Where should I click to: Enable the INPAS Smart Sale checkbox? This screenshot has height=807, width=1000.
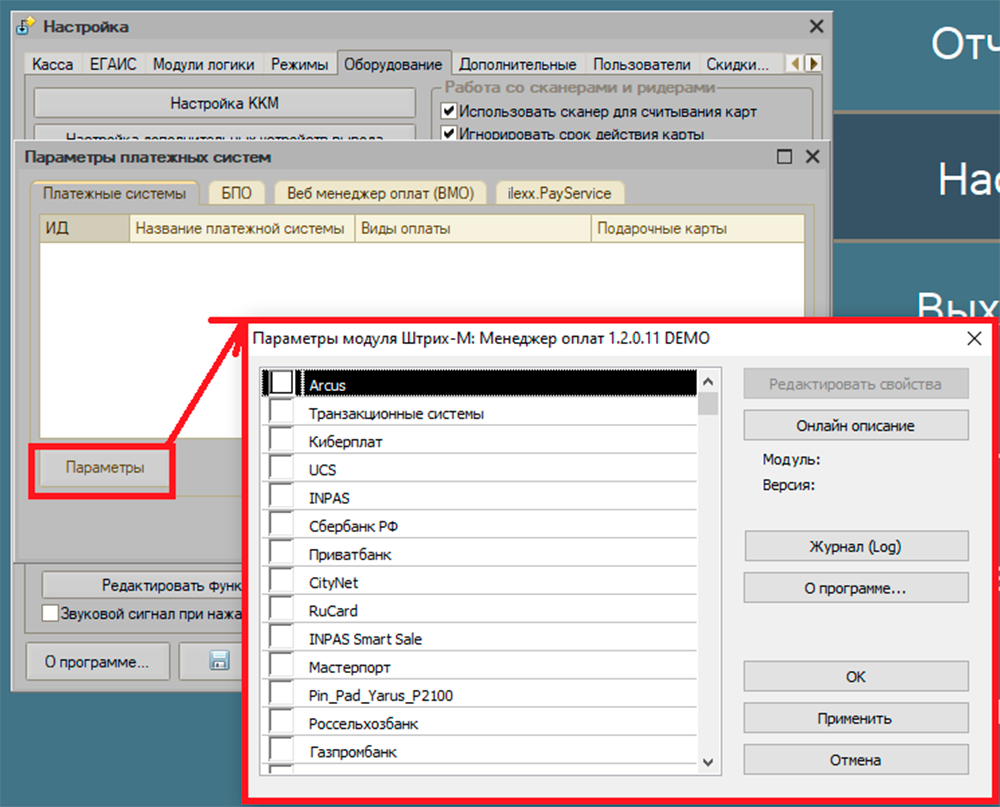point(281,637)
